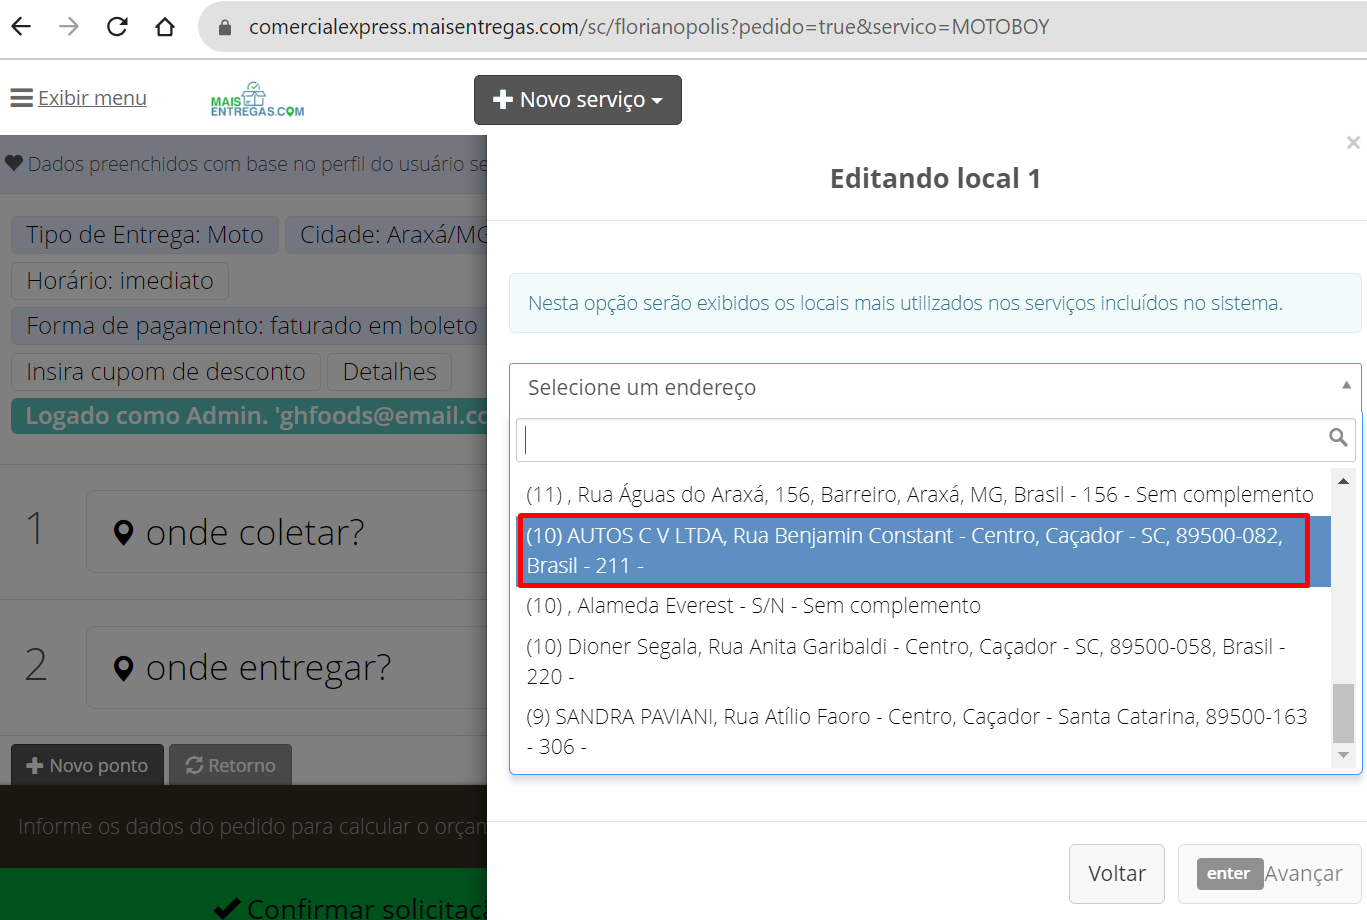Click the browser address bar URL

pyautogui.click(x=649, y=27)
